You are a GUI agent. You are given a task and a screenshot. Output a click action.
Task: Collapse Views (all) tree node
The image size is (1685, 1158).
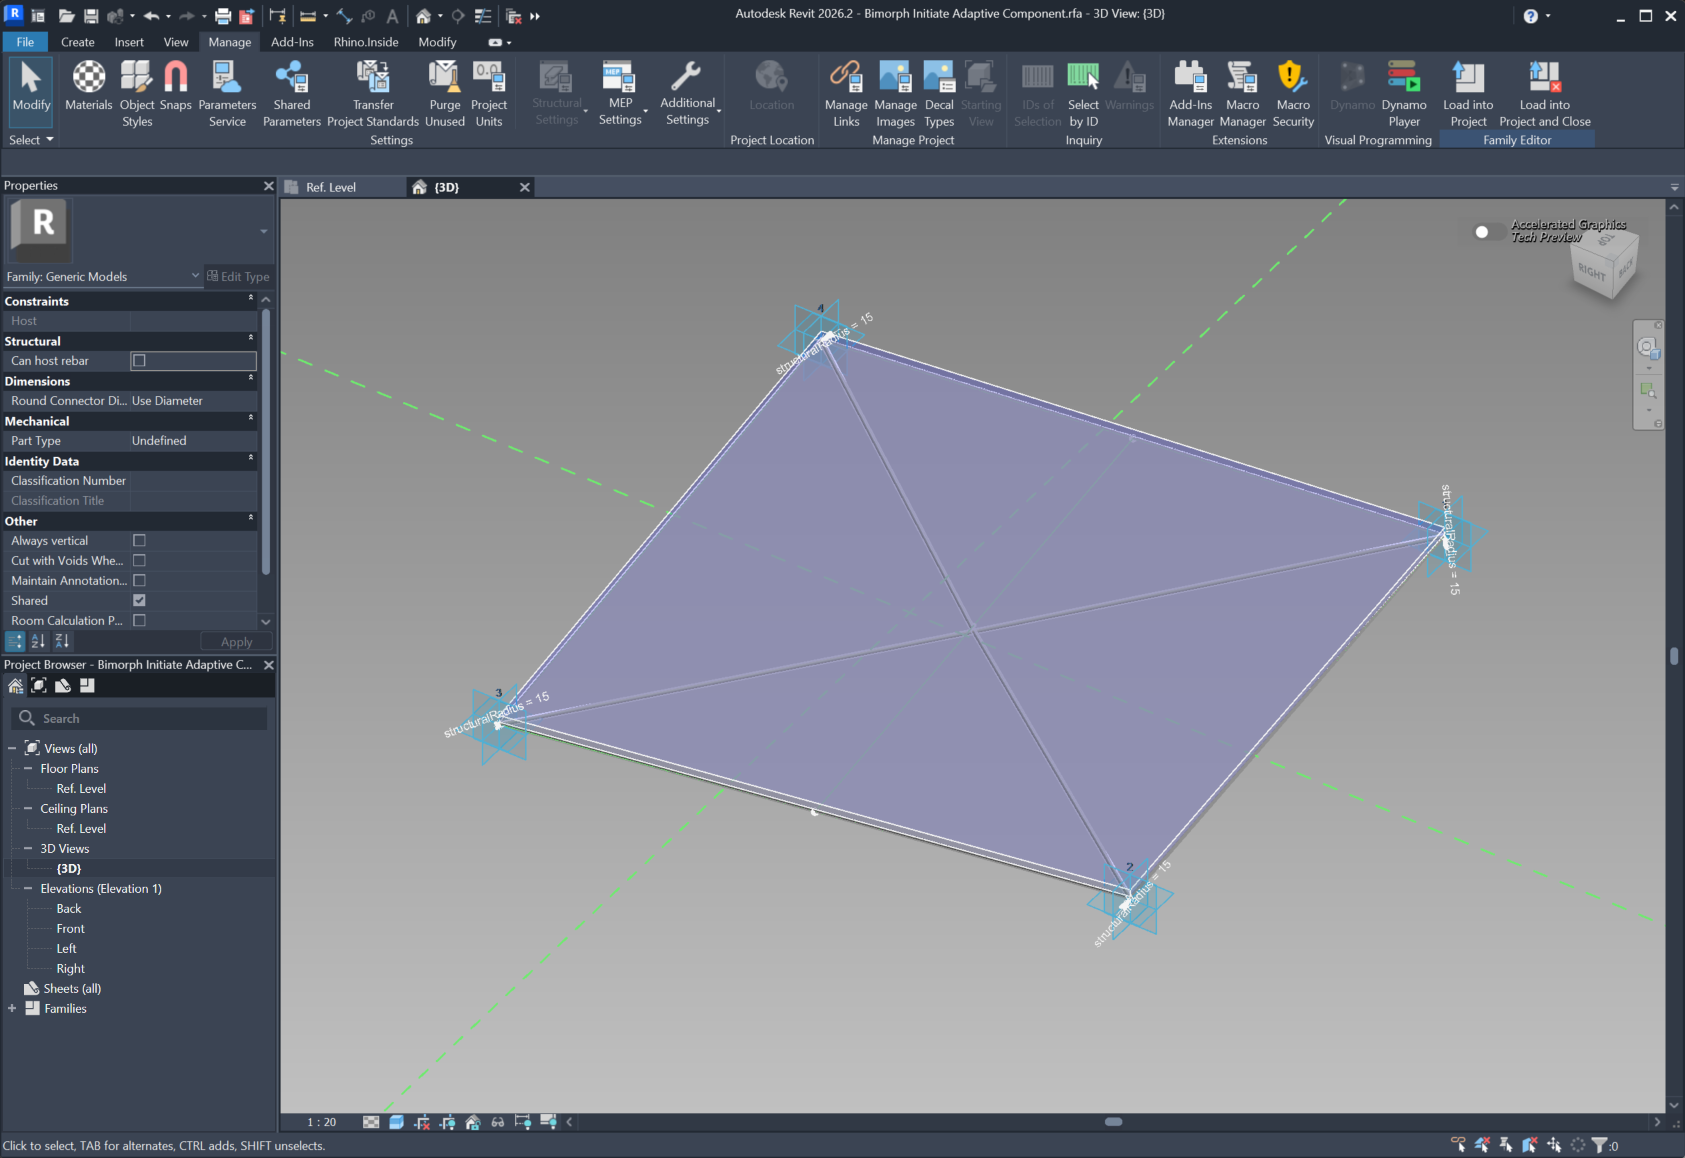12,748
